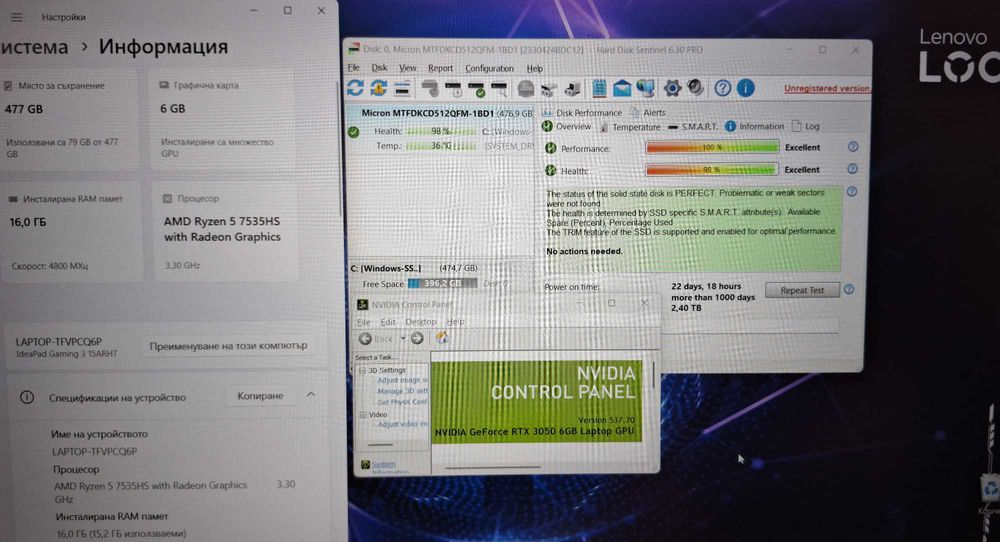Click the blue envelope email icon
The image size is (1000, 542).
622,89
